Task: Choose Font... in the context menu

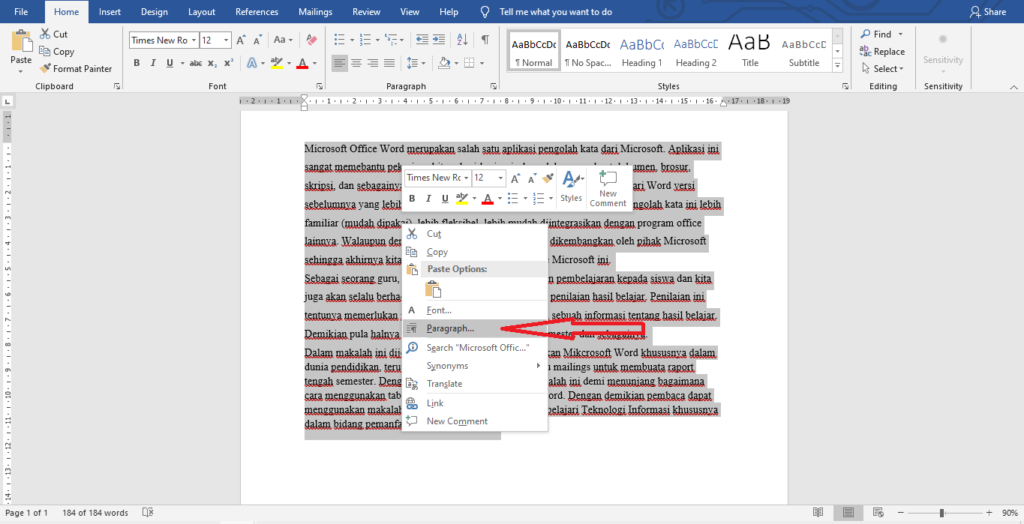Action: click(x=475, y=310)
